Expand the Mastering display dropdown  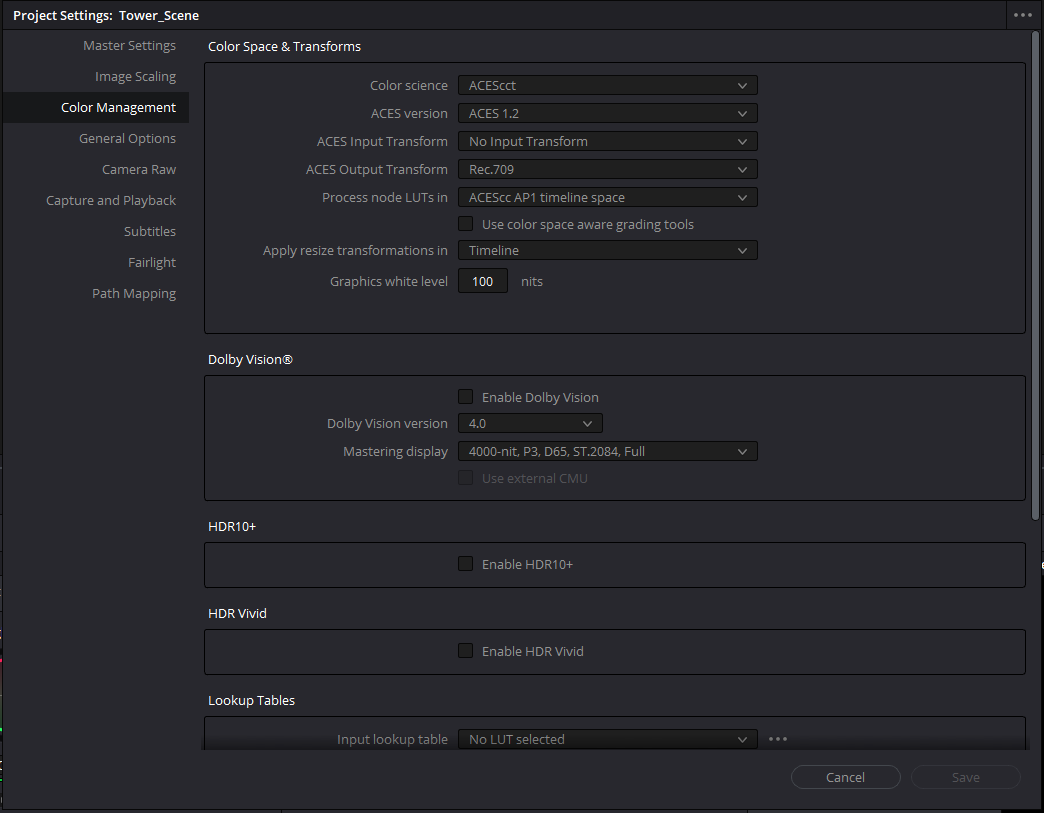click(x=607, y=452)
